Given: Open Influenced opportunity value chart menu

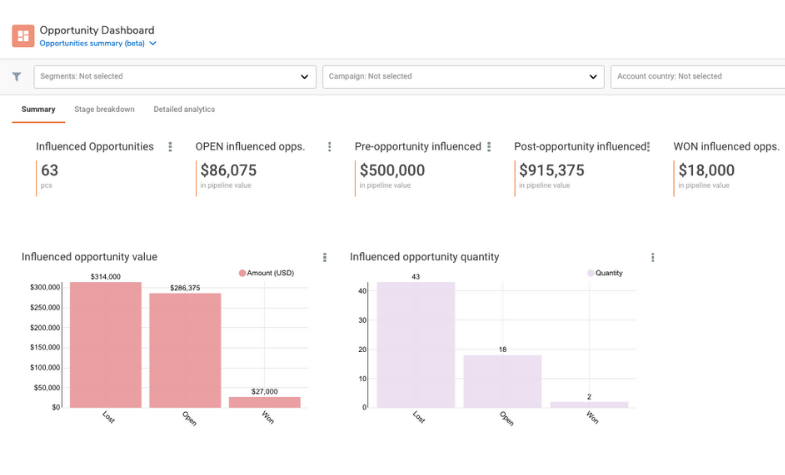Looking at the screenshot, I should pyautogui.click(x=324, y=257).
